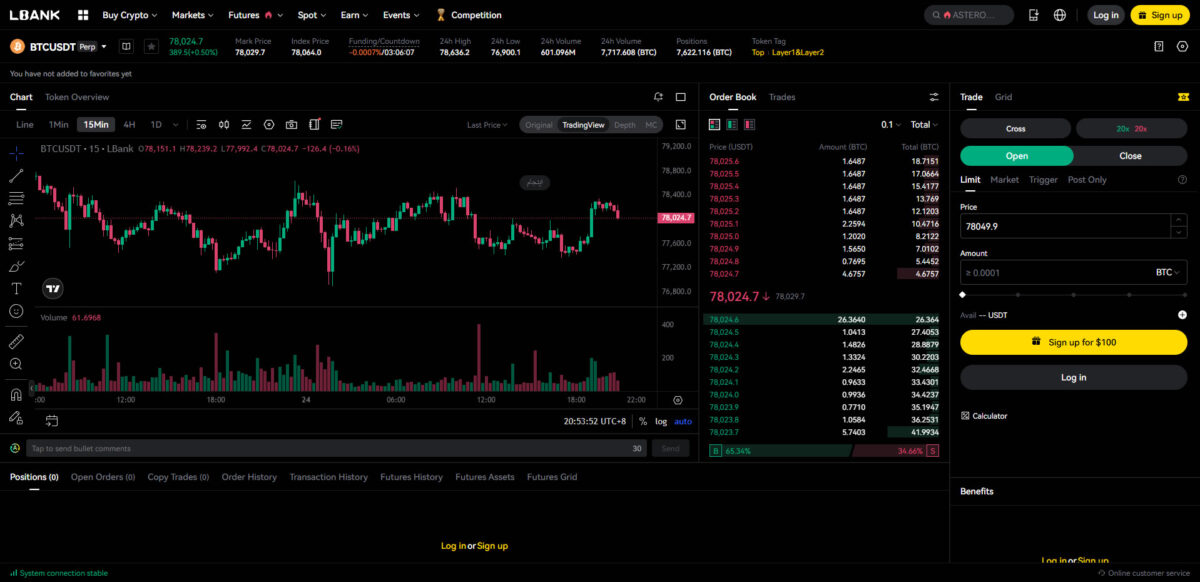Switch chart to Original mode
Viewport: 1200px width, 582px height.
[x=539, y=125]
